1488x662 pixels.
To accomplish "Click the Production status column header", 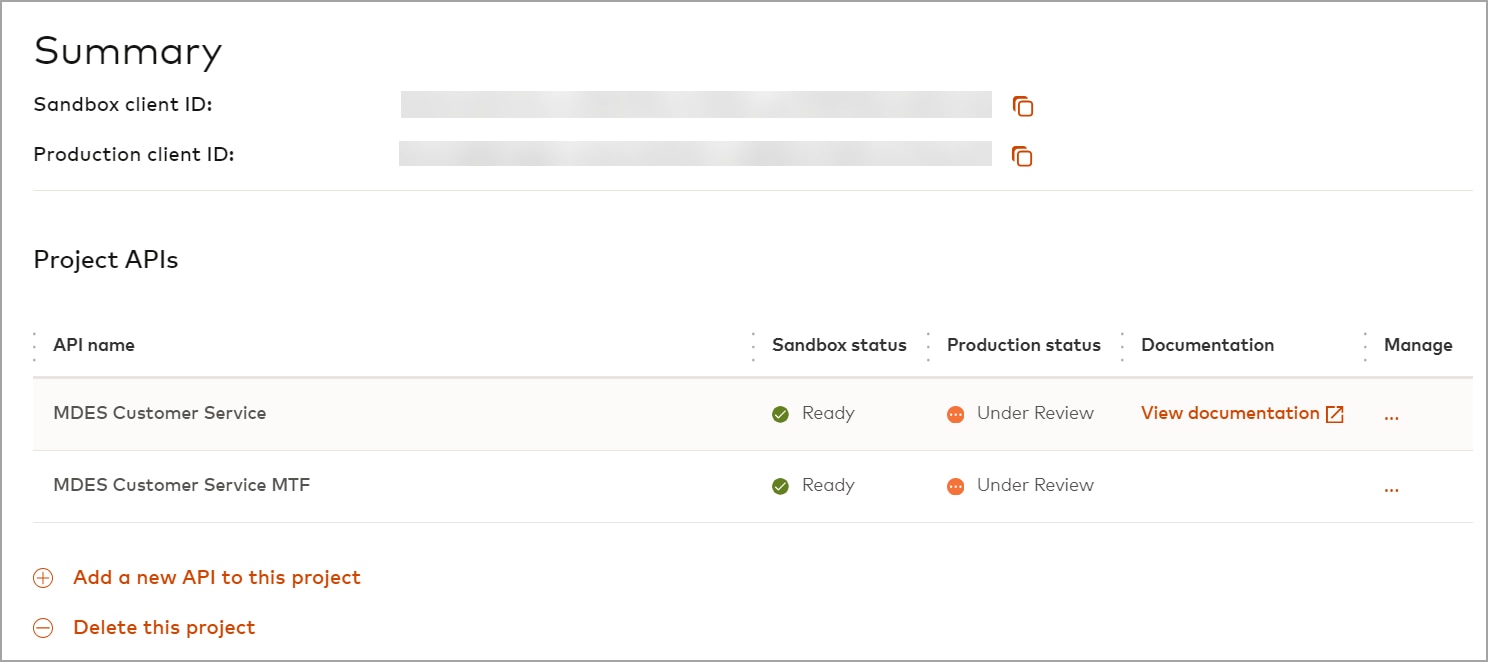I will pos(1023,345).
